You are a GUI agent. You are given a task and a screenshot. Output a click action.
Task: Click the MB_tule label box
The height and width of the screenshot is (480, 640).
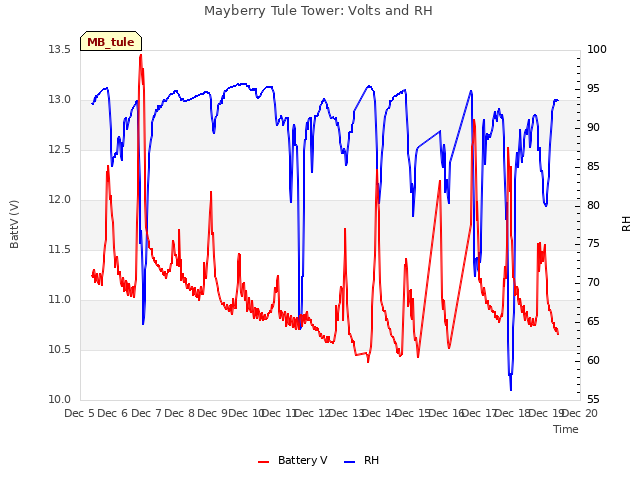111,41
